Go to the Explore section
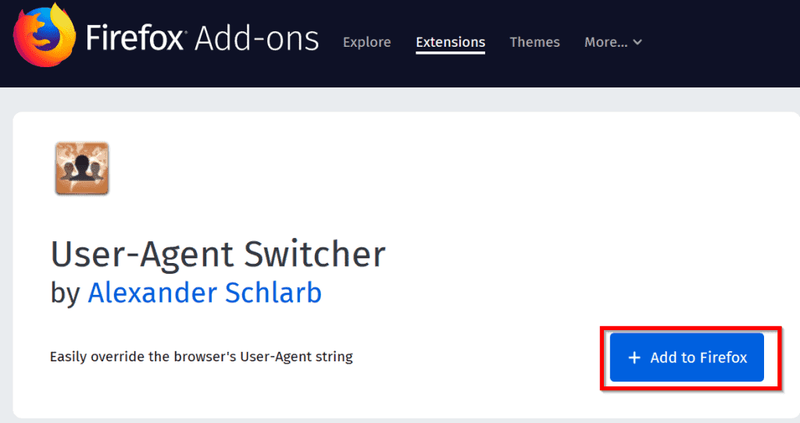The height and width of the screenshot is (423, 800). (x=367, y=42)
